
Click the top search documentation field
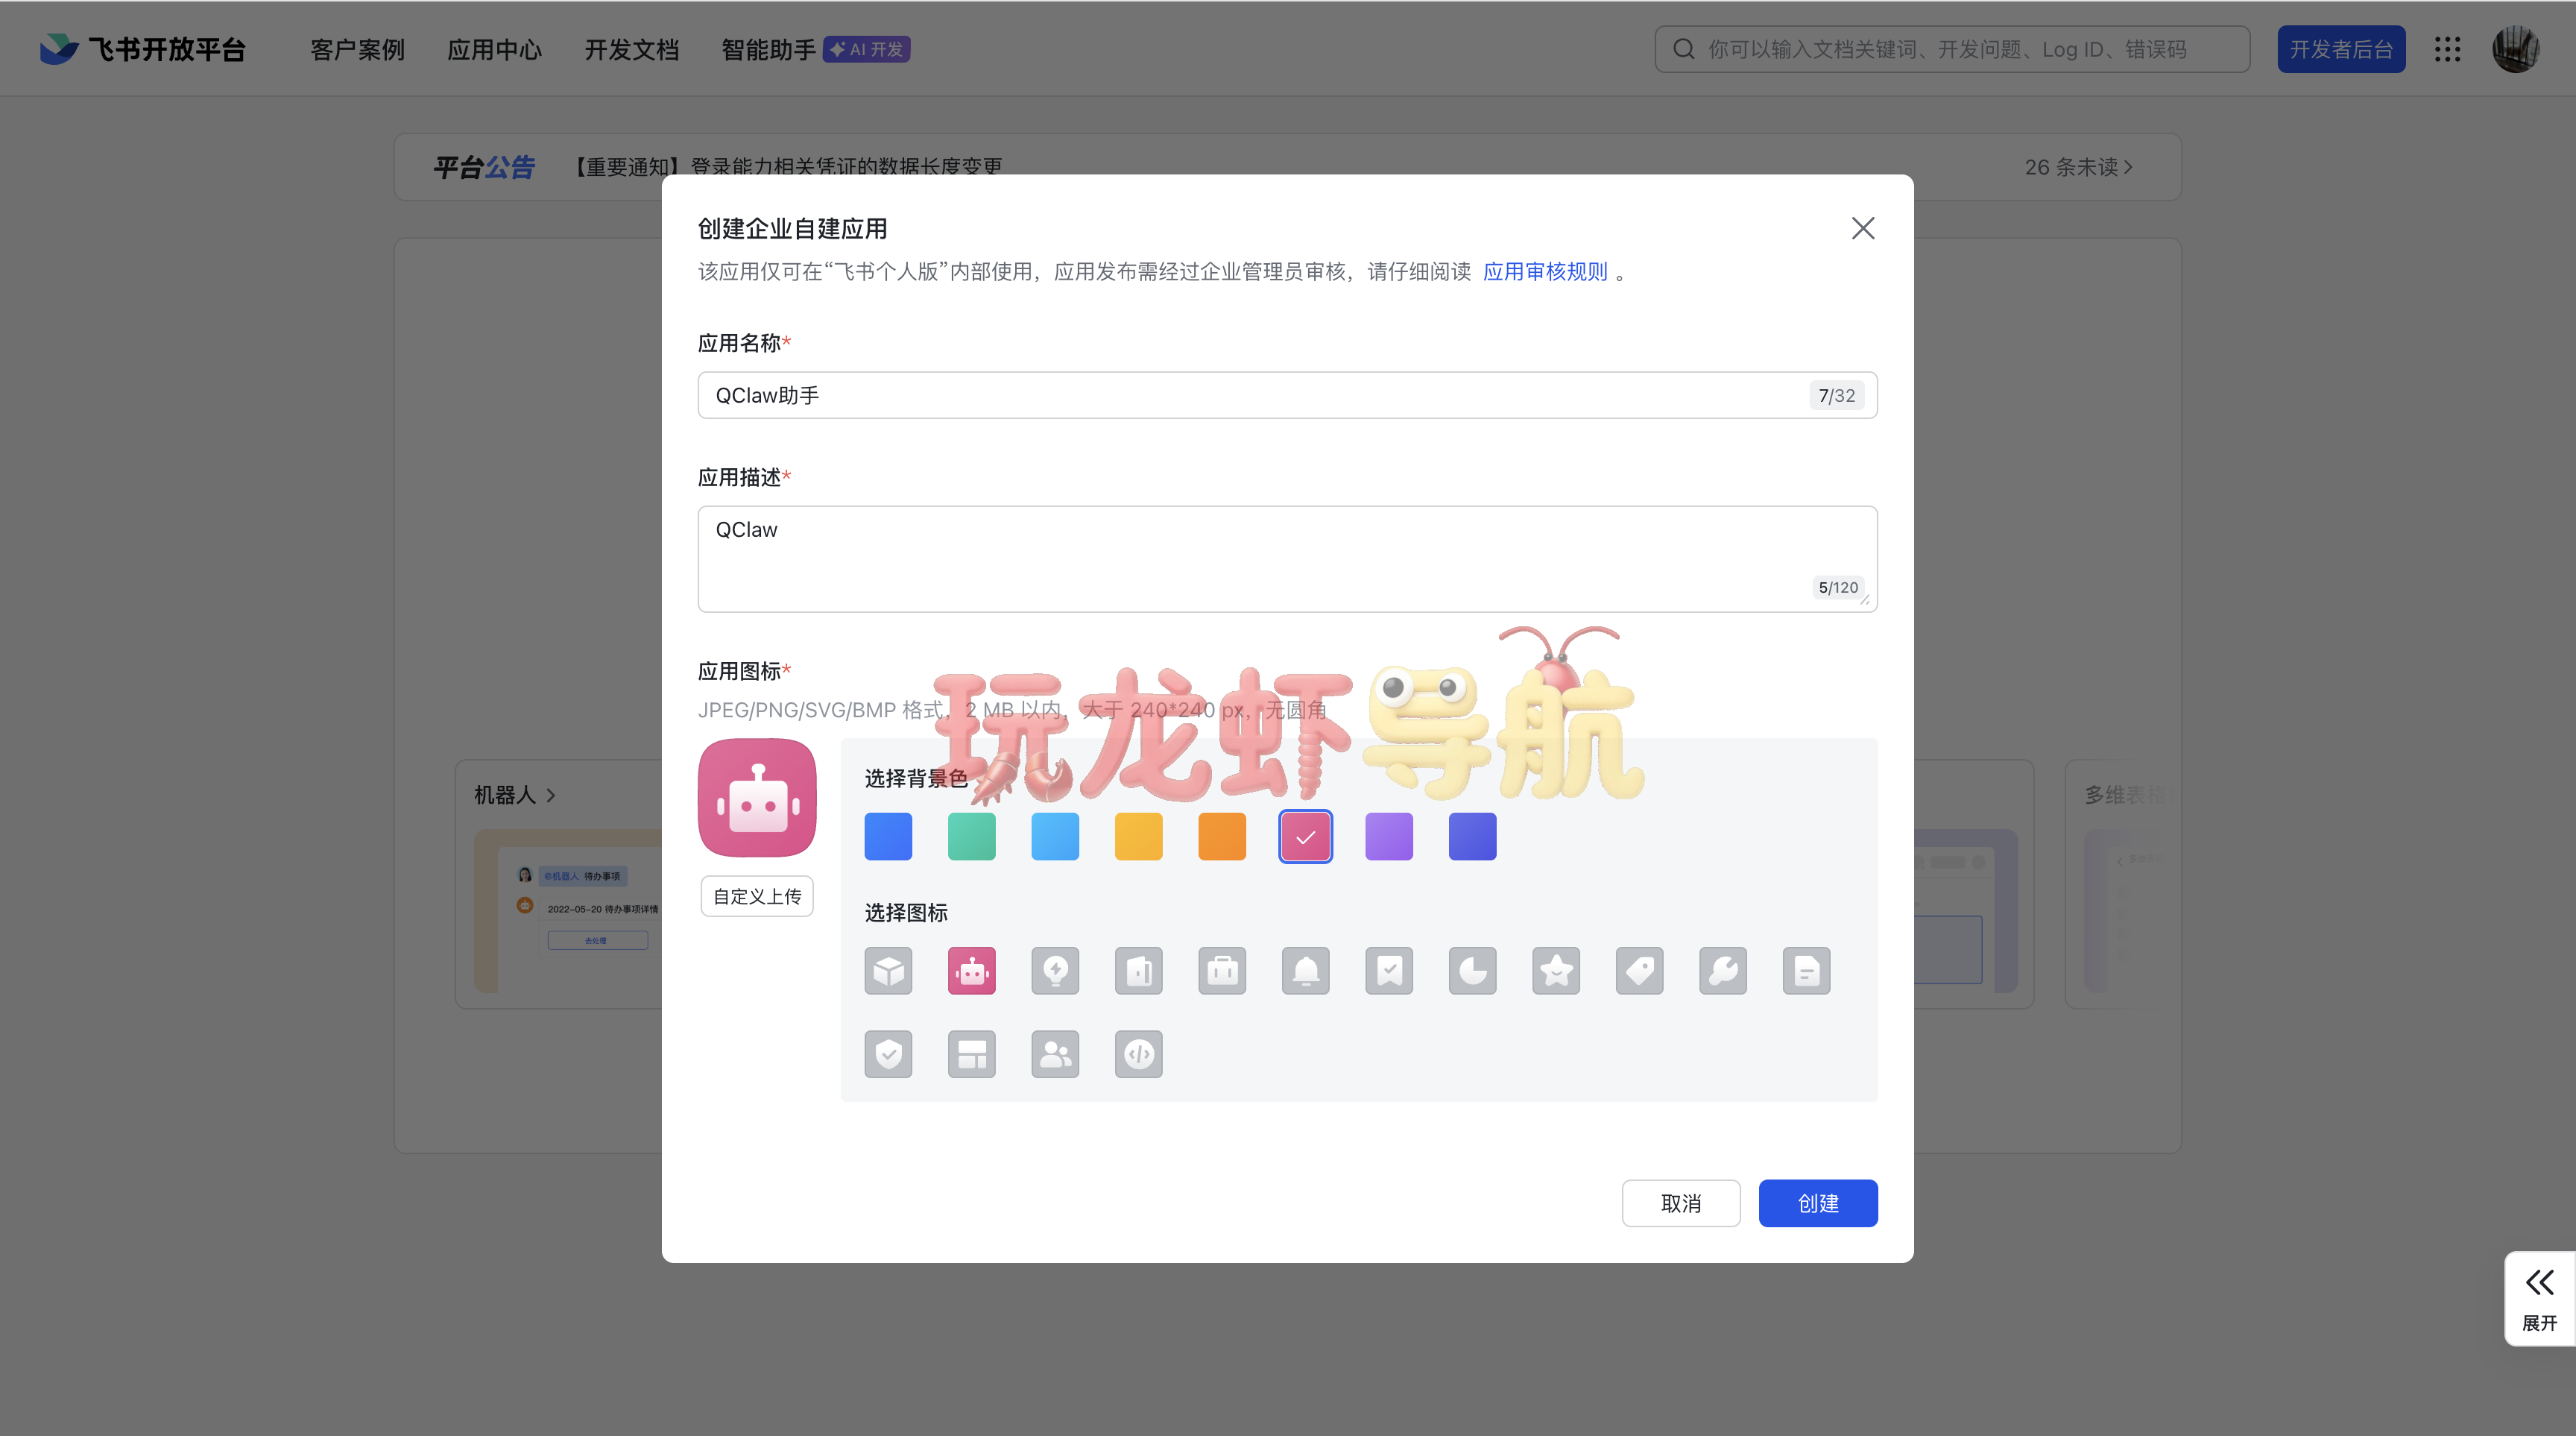point(1952,49)
